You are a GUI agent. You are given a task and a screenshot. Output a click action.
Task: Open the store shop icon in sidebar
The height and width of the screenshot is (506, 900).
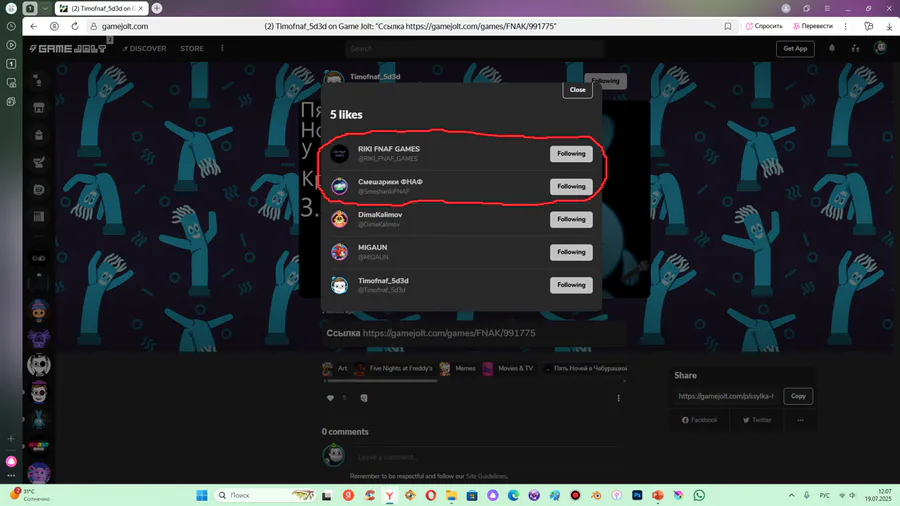pyautogui.click(x=38, y=108)
